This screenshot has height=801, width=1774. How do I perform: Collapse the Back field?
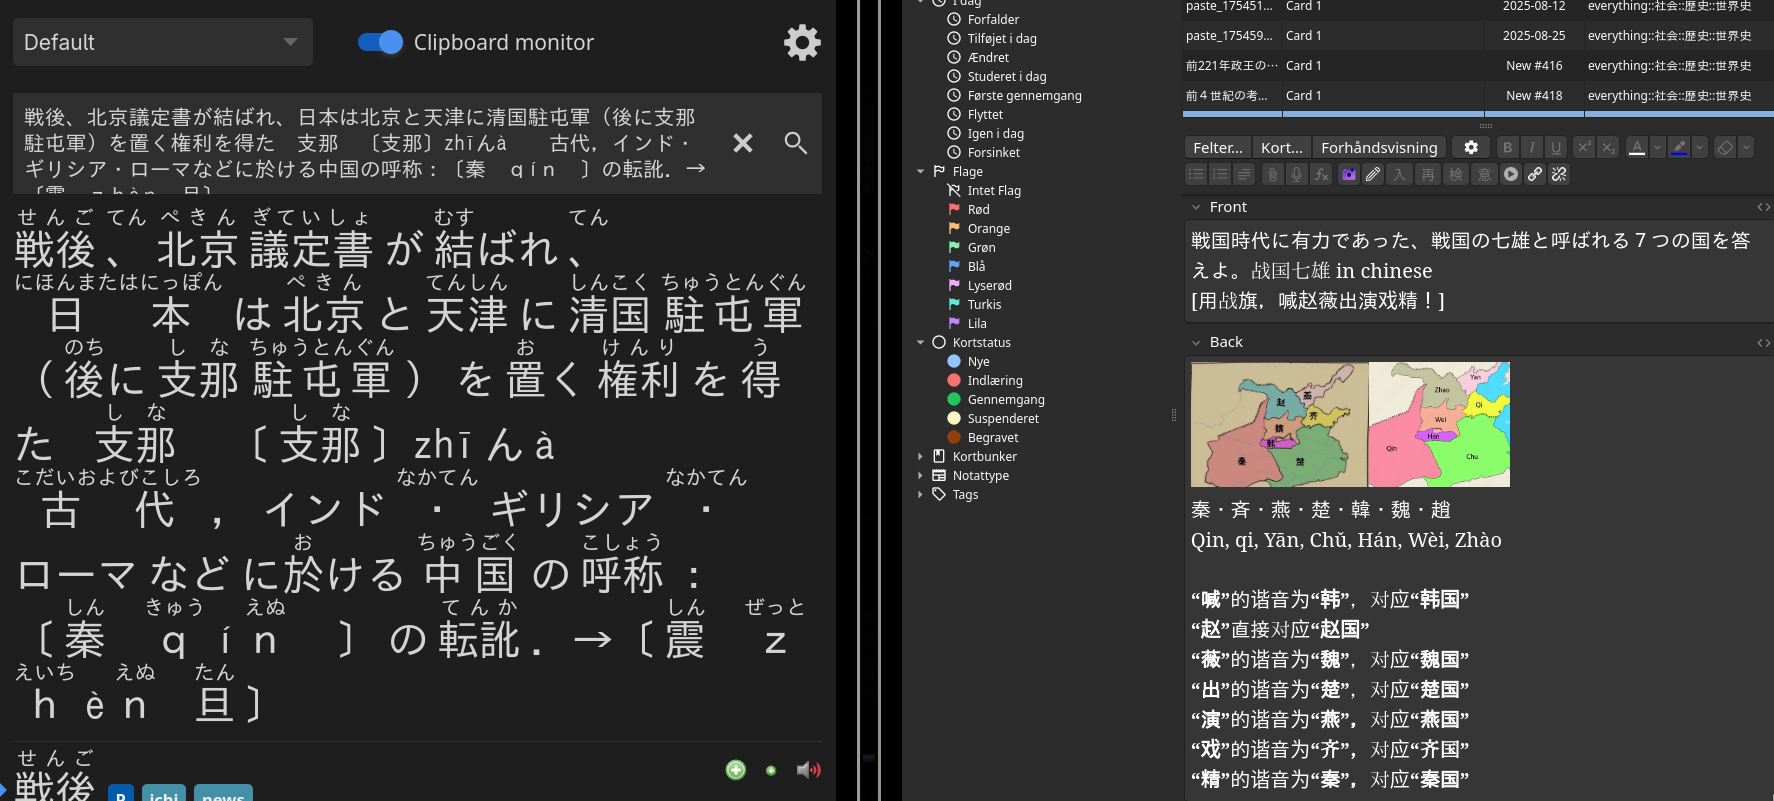(x=1196, y=342)
